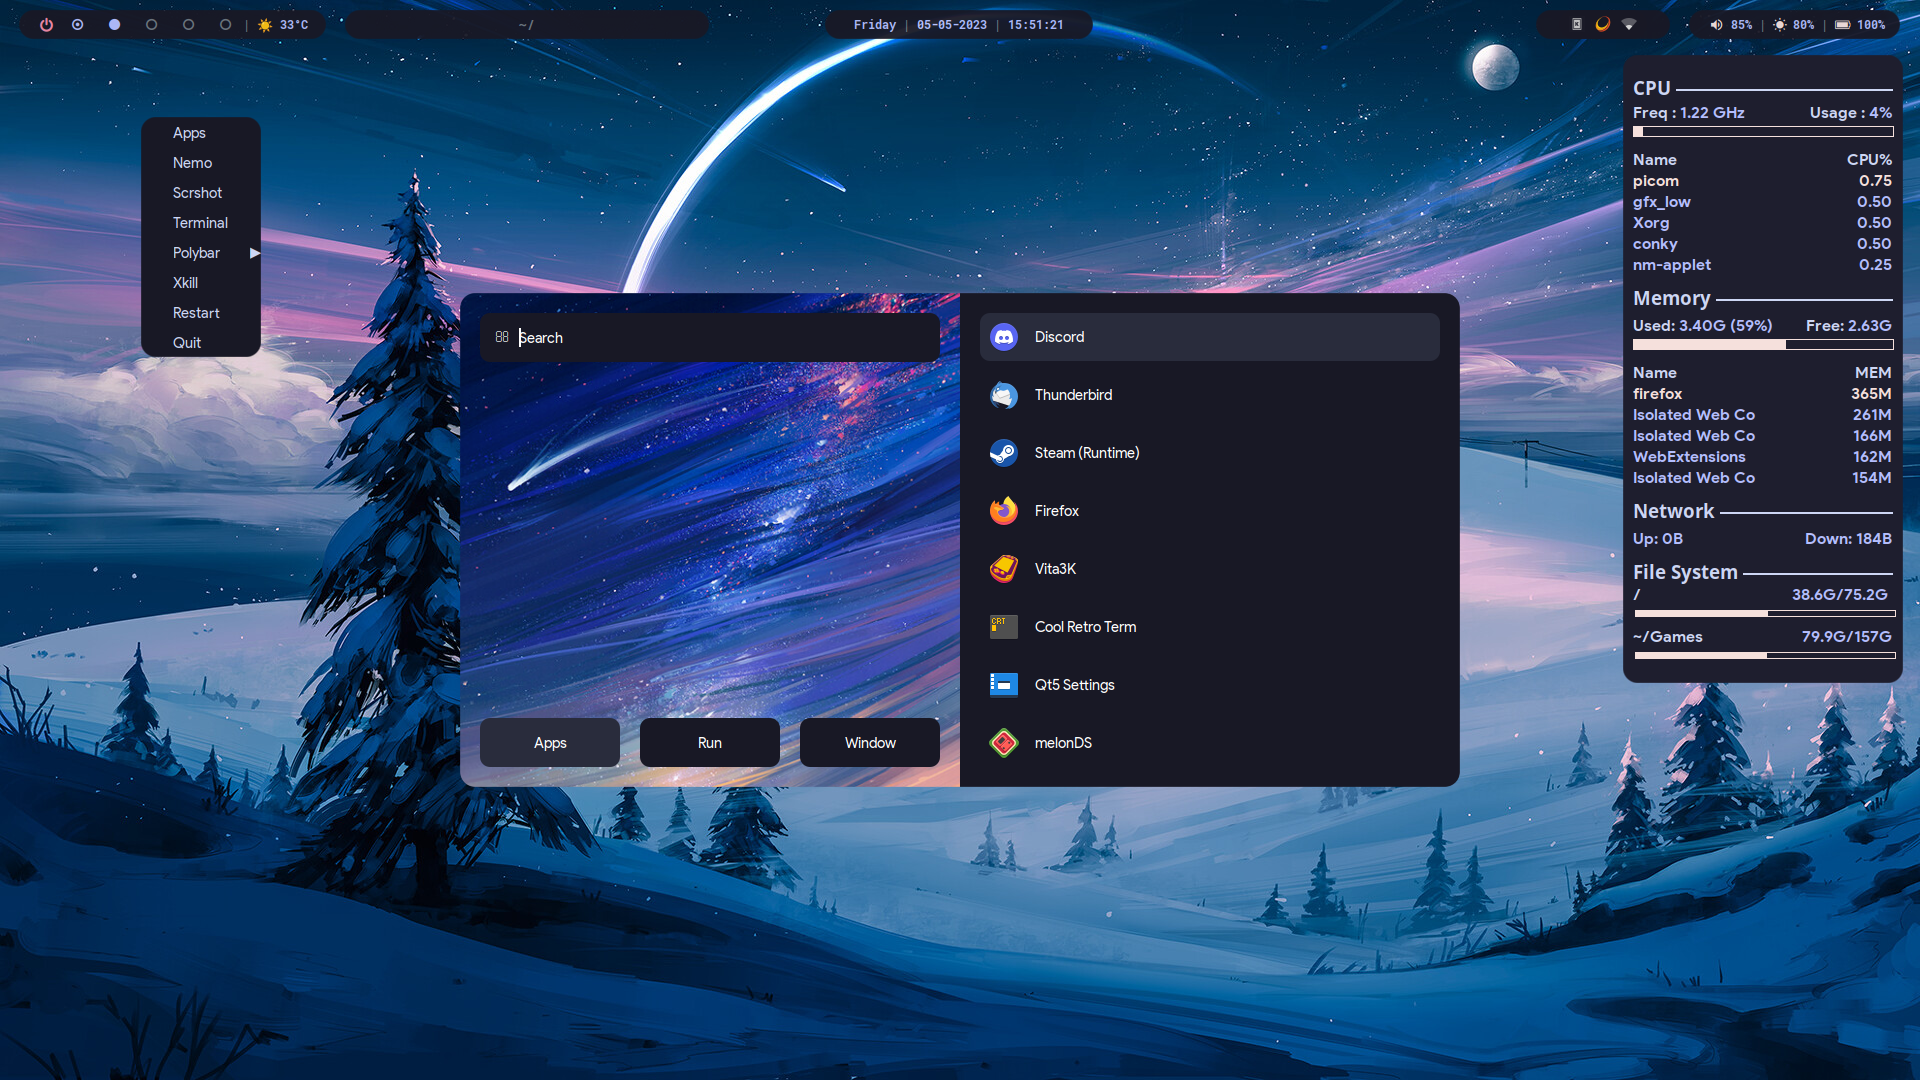The image size is (1920, 1080).
Task: Click the red power icon in top bar
Action: click(x=46, y=25)
